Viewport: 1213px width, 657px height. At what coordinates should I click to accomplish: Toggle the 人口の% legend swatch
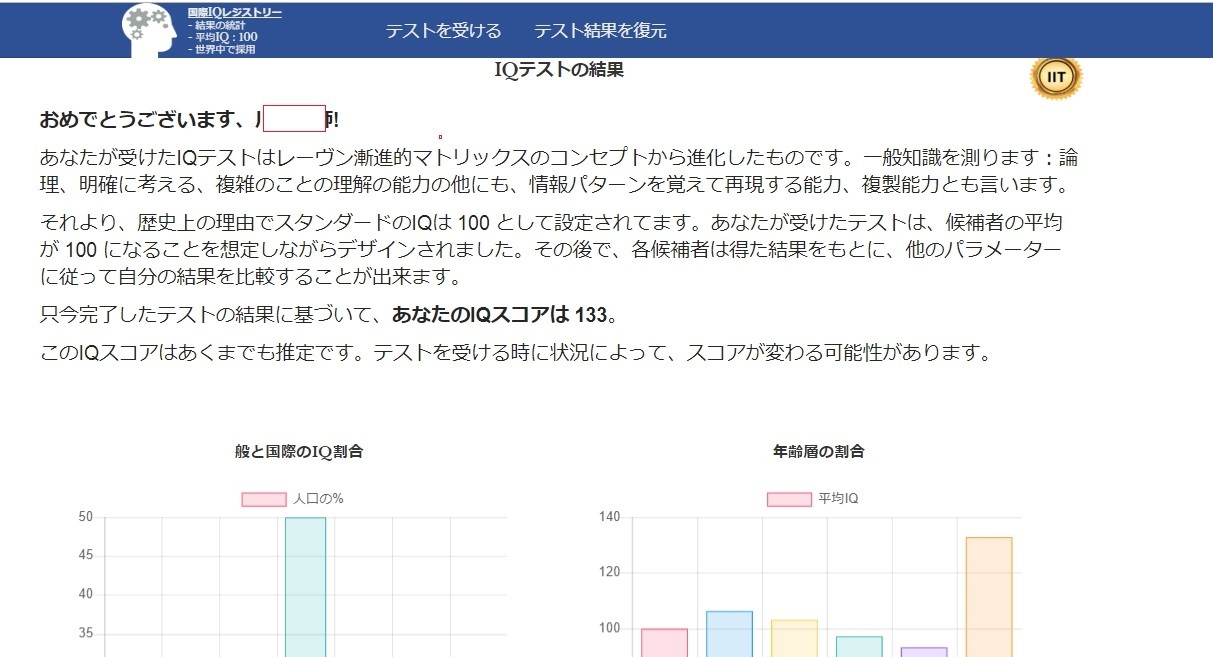coord(264,499)
